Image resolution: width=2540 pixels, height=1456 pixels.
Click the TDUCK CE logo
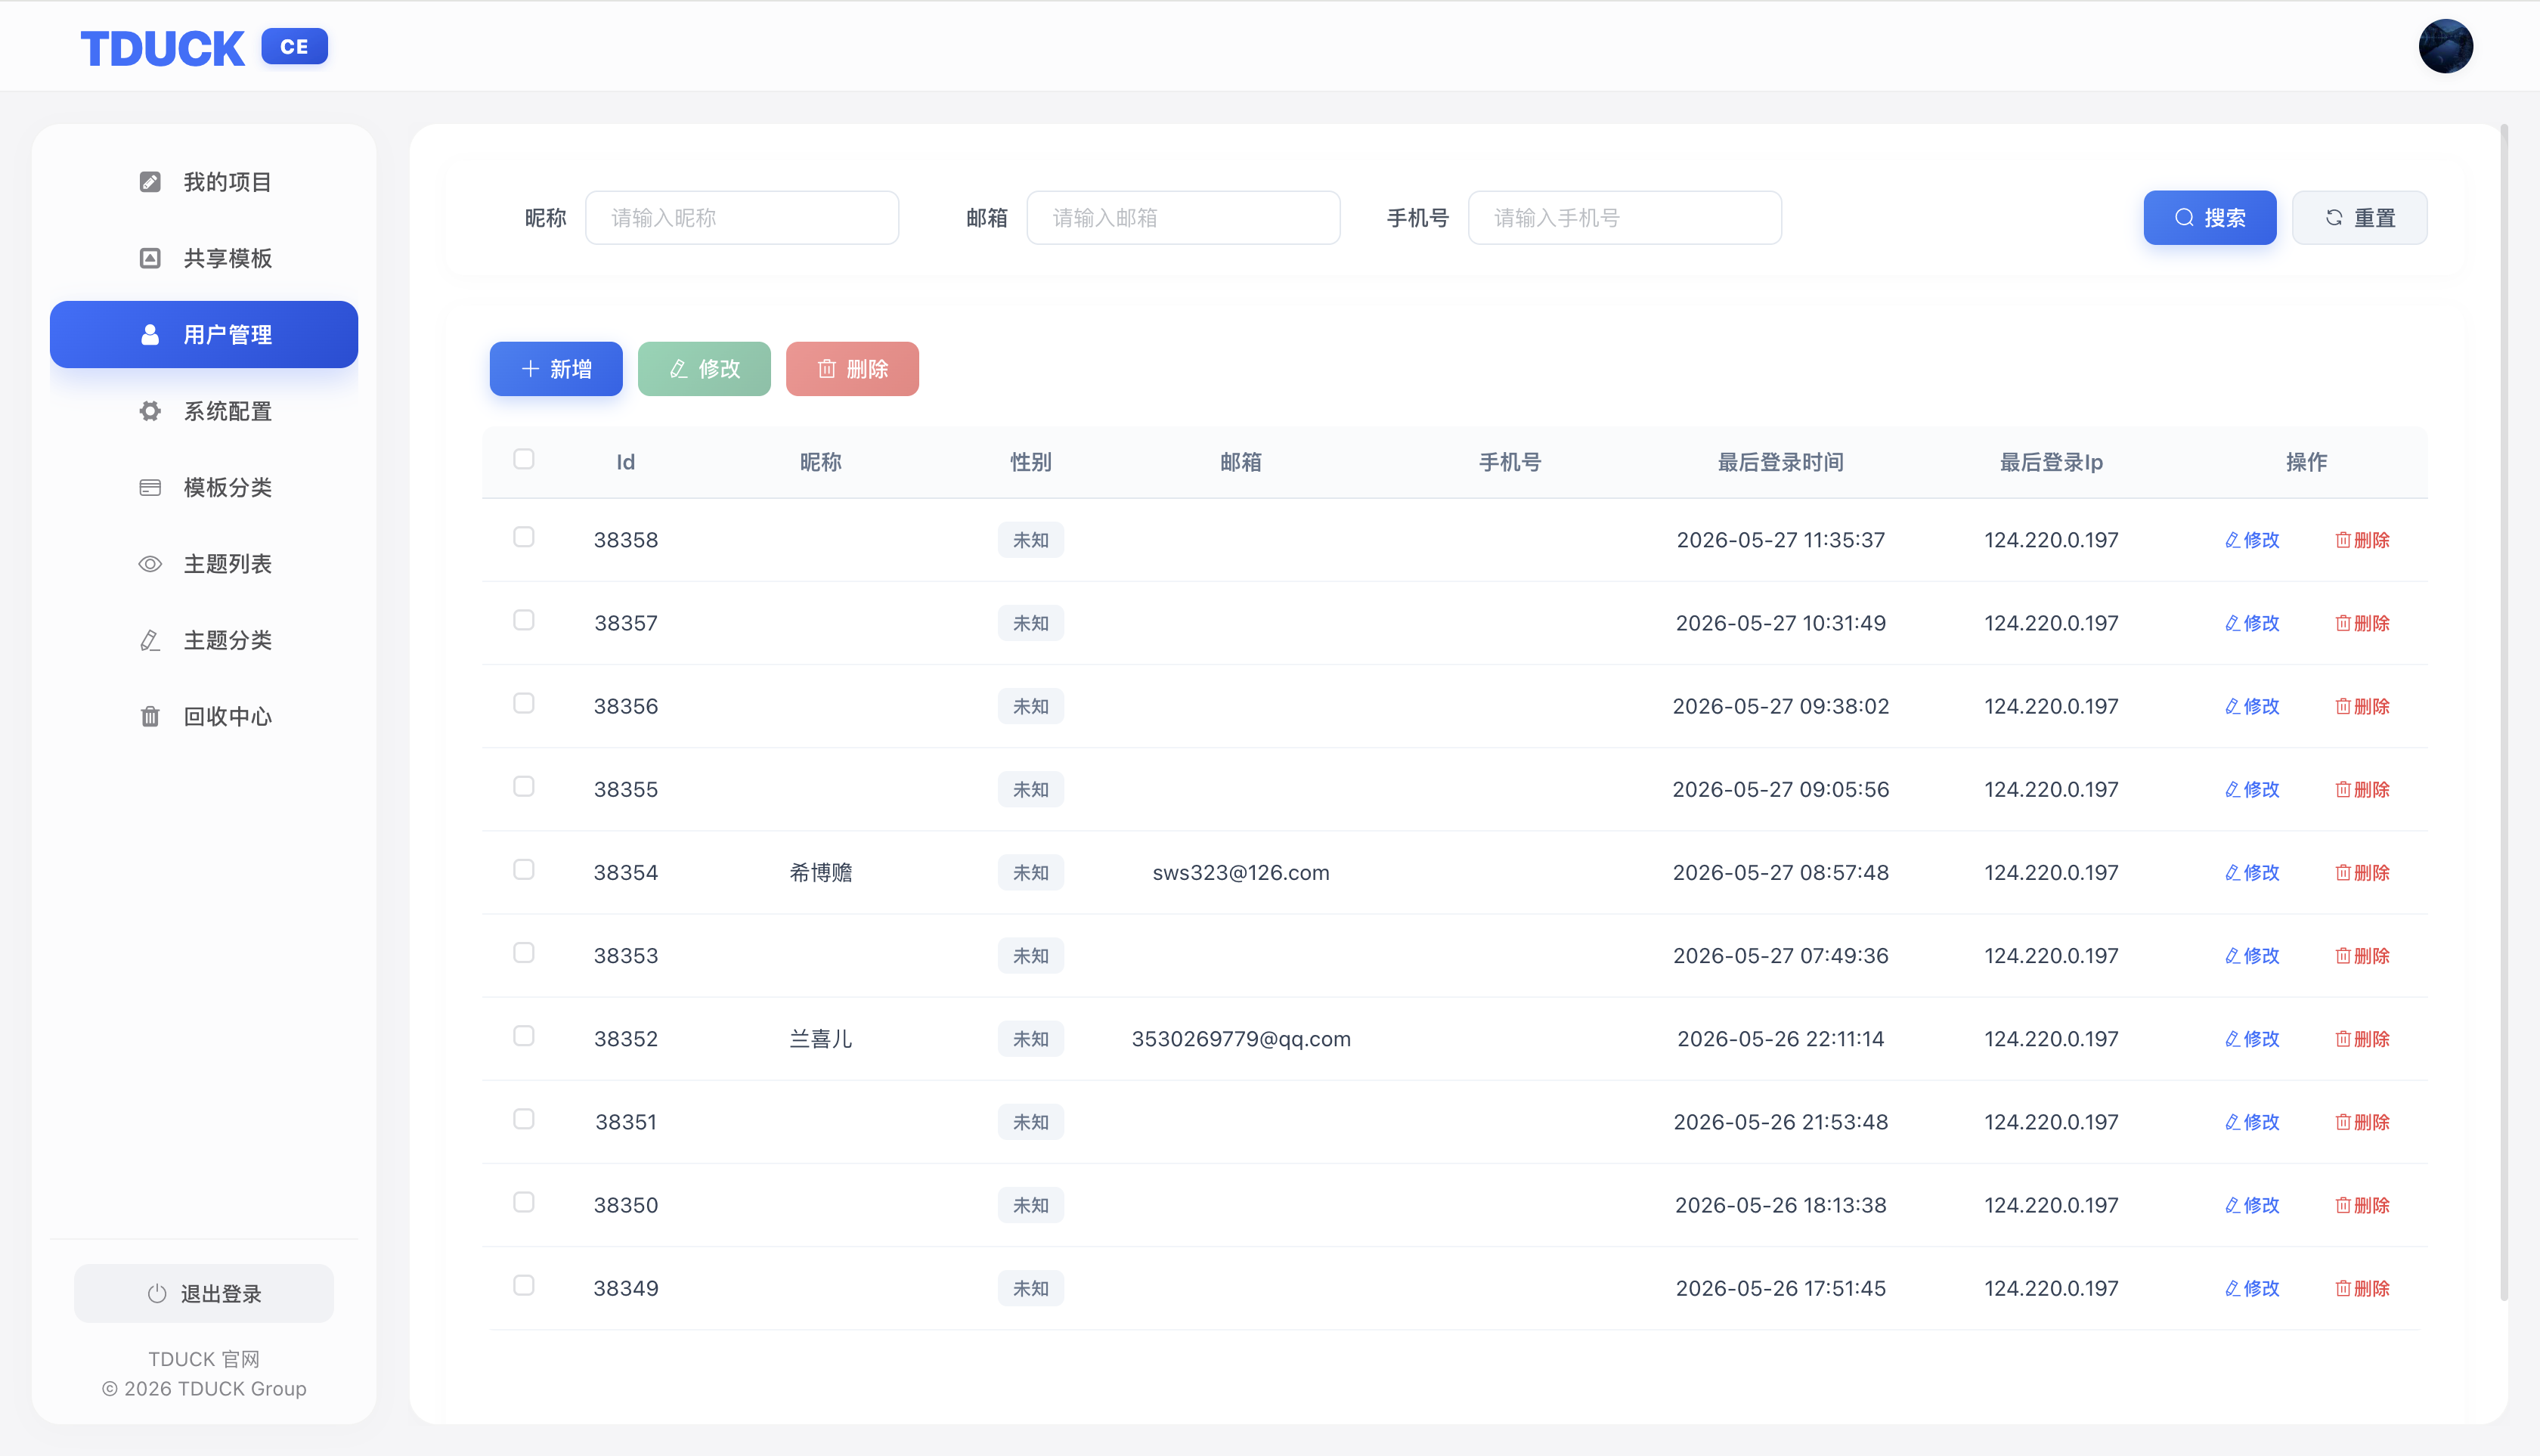(x=204, y=48)
